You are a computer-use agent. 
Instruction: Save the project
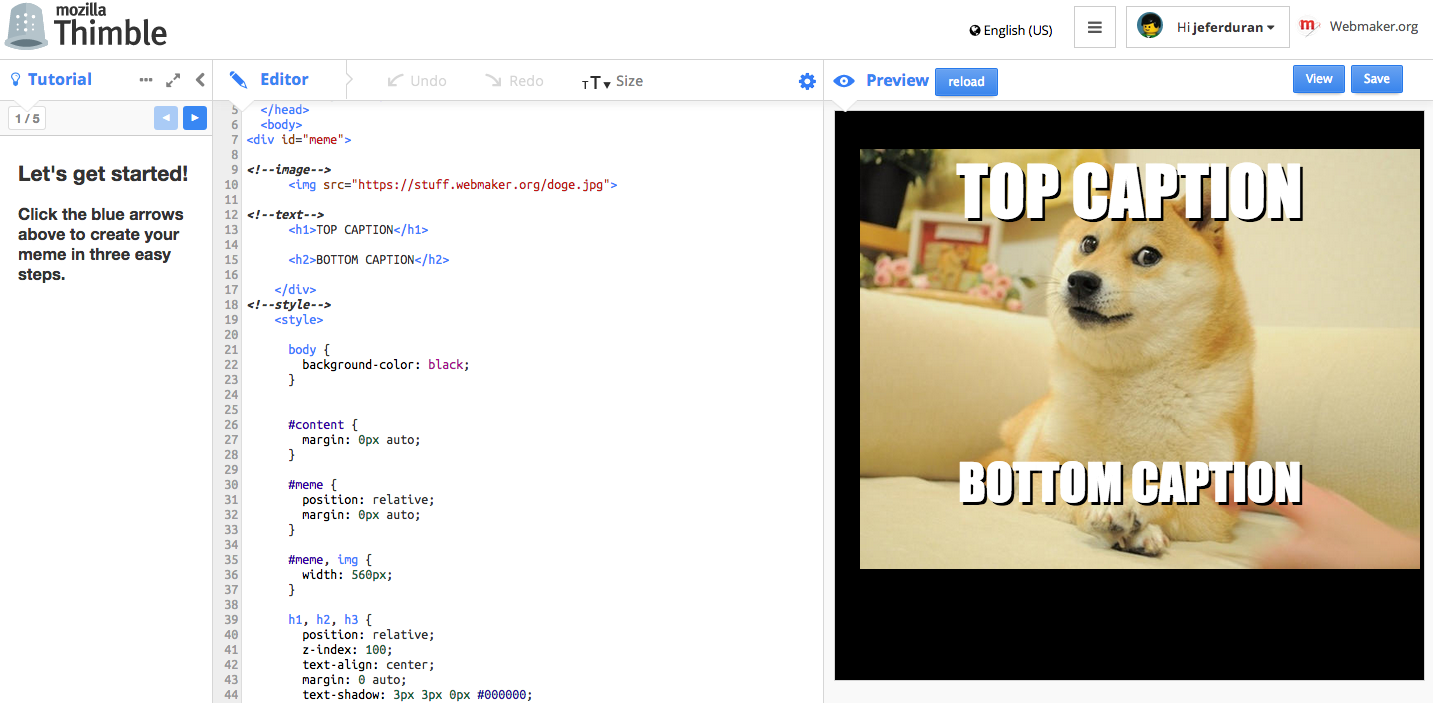[1377, 79]
